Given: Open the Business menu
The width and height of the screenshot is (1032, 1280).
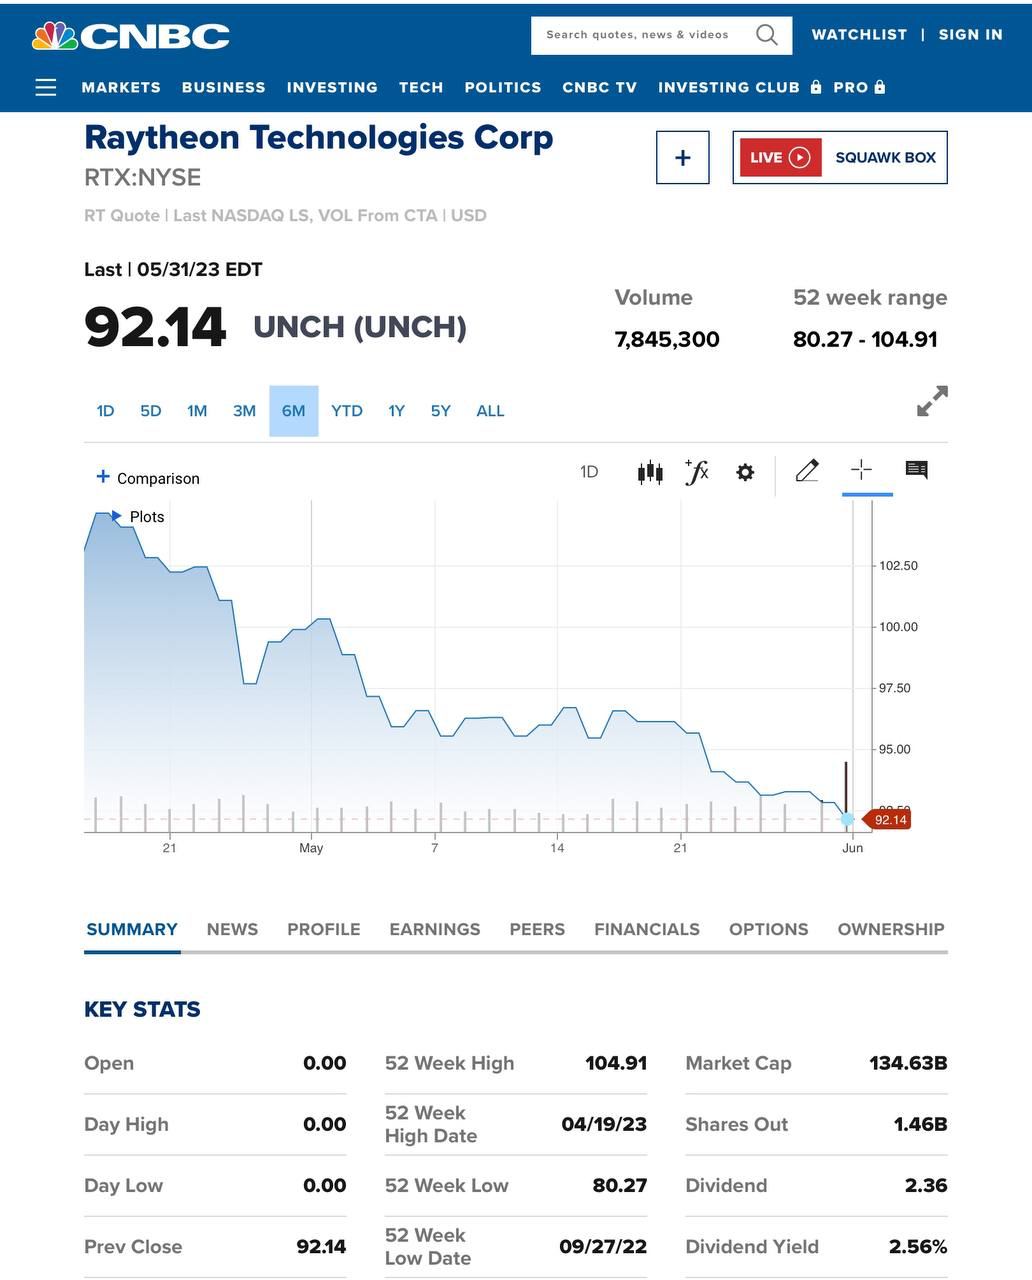Looking at the screenshot, I should (224, 87).
